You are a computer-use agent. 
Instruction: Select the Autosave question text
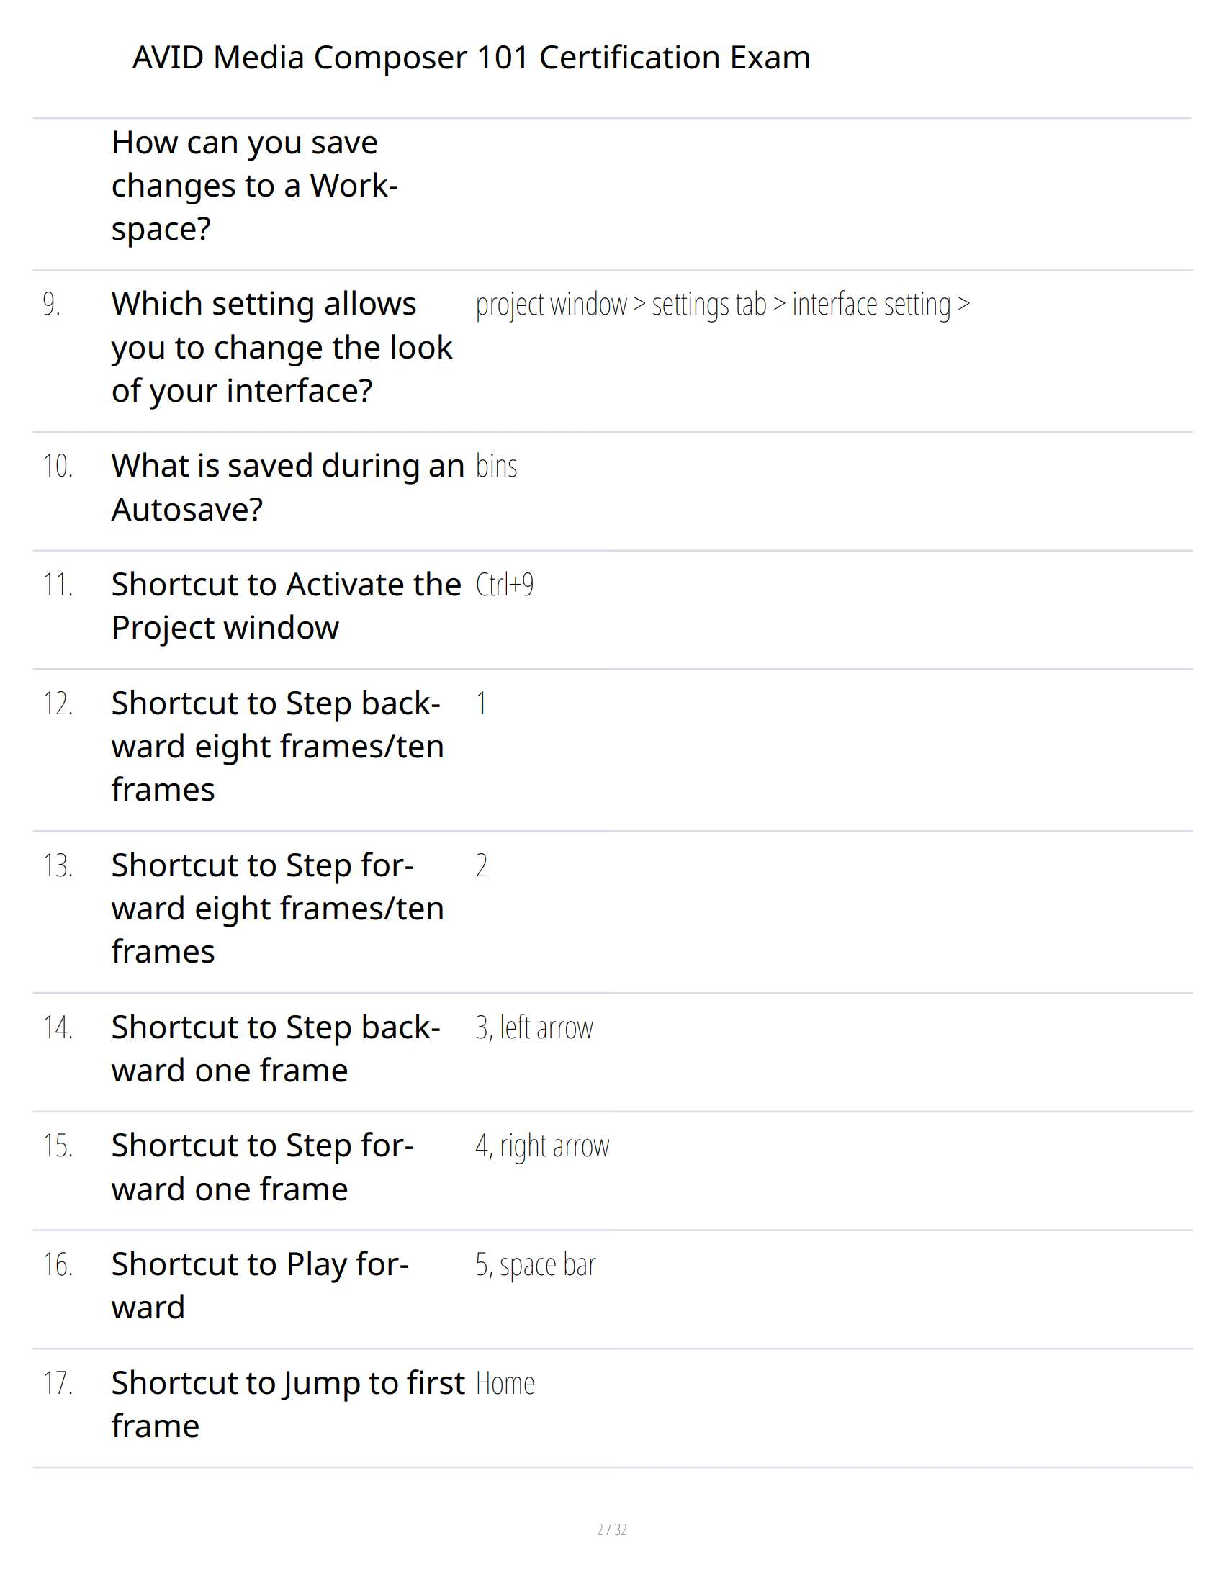pos(287,487)
